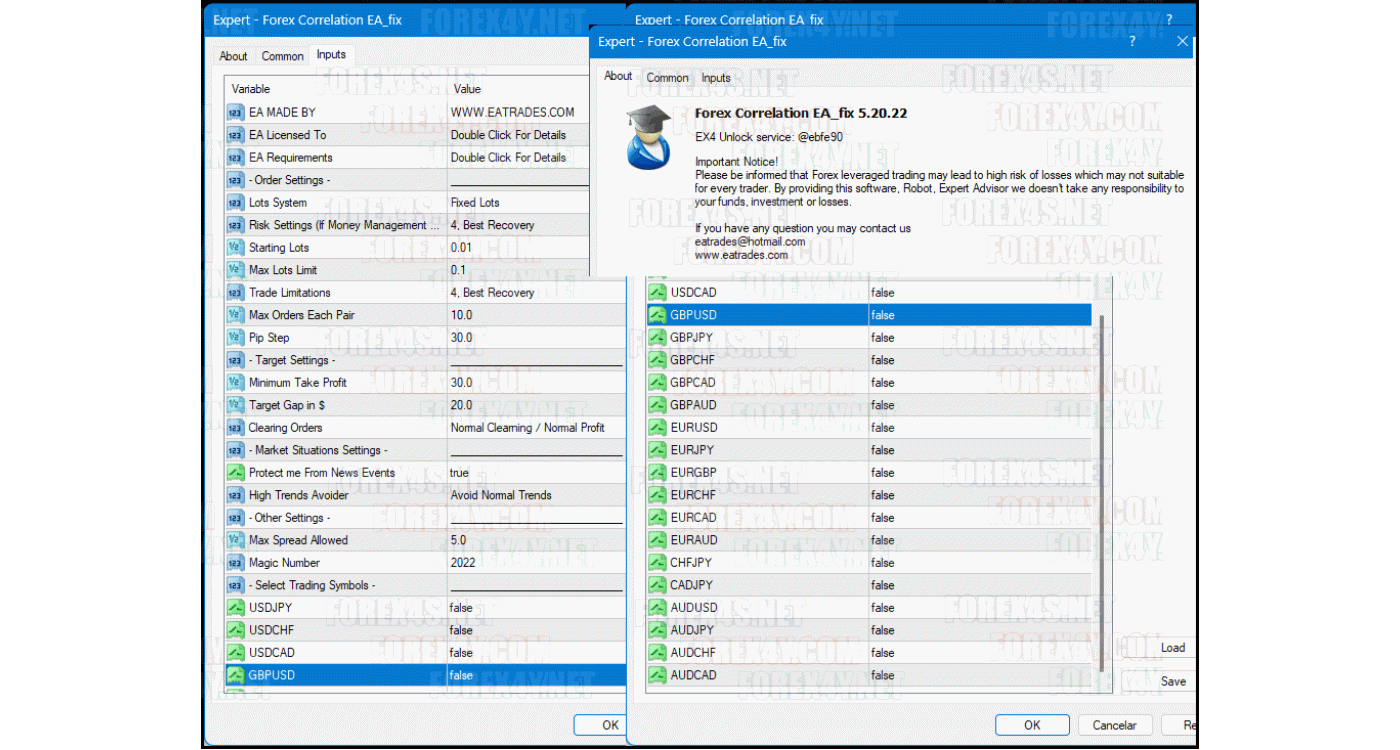Screen dimensions: 1400x750
Task: Click the AUDCAD symbol chart icon
Action: point(657,675)
